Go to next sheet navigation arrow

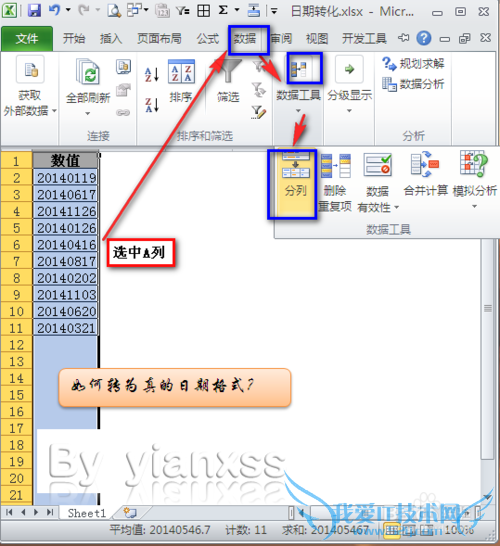pyautogui.click(x=36, y=512)
